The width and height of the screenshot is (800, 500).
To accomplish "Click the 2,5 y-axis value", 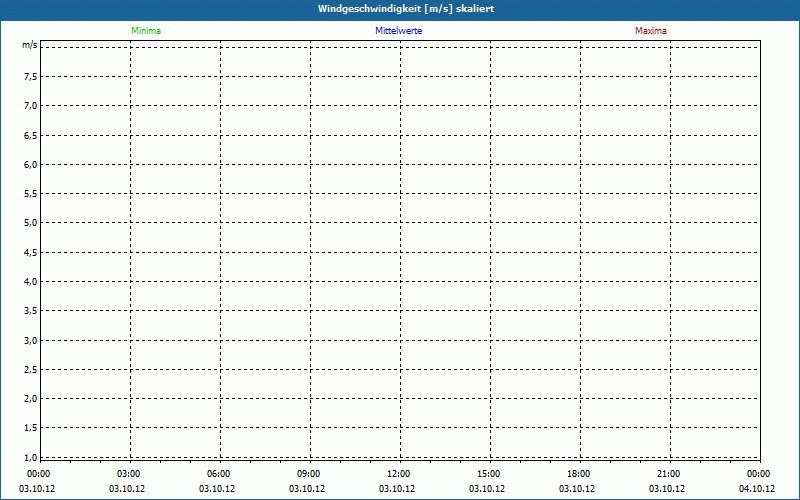I will click(31, 369).
